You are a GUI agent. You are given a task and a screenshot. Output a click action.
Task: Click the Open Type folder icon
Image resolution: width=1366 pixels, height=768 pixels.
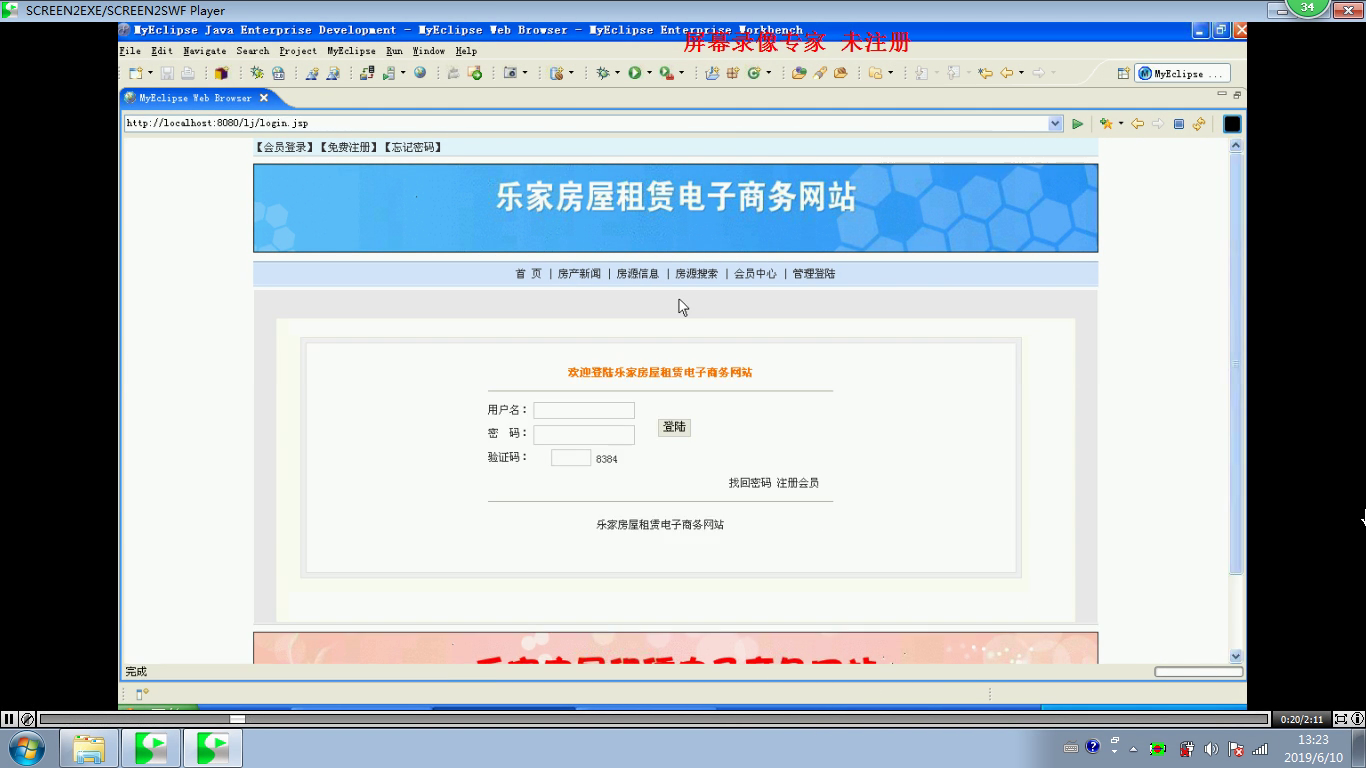click(x=799, y=73)
